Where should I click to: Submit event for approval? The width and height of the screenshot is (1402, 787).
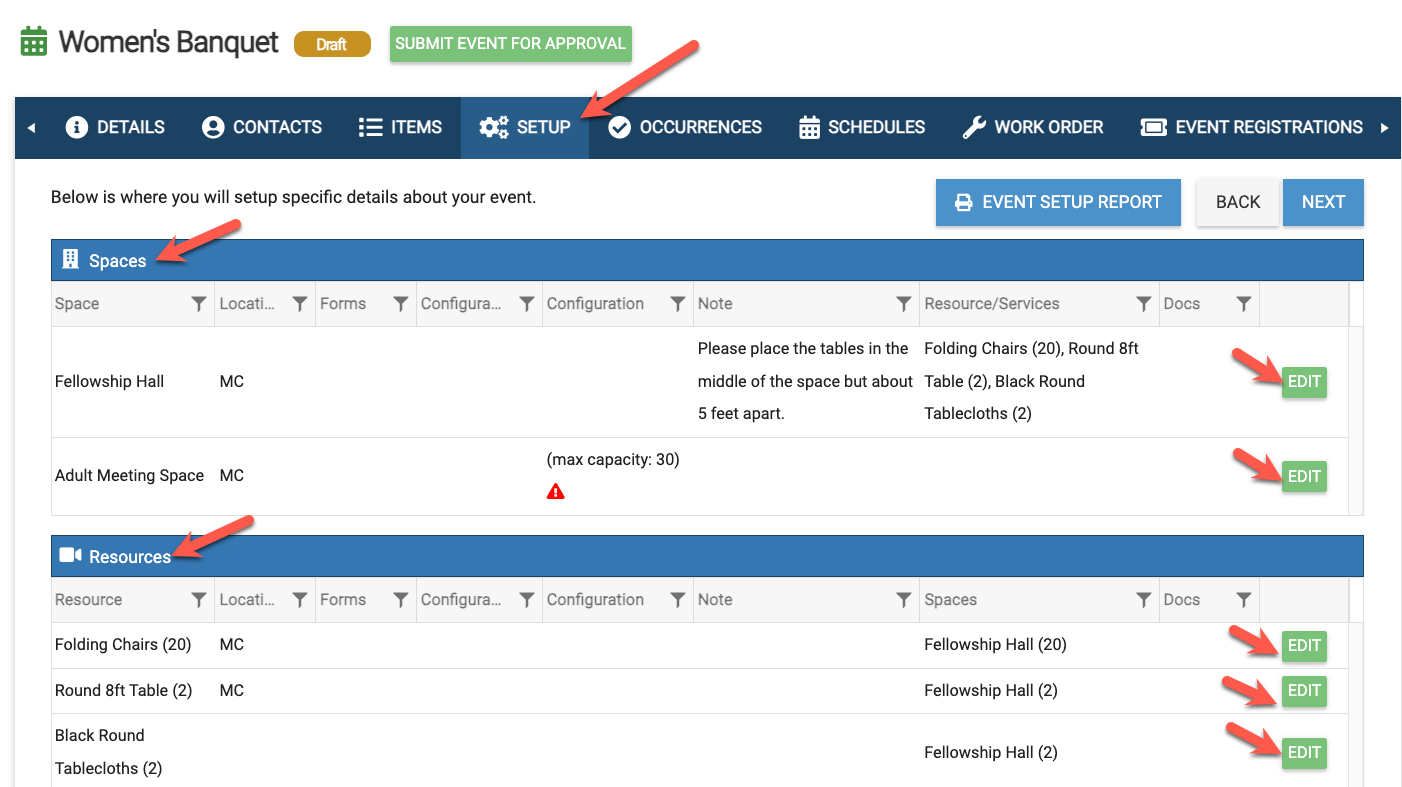[510, 44]
